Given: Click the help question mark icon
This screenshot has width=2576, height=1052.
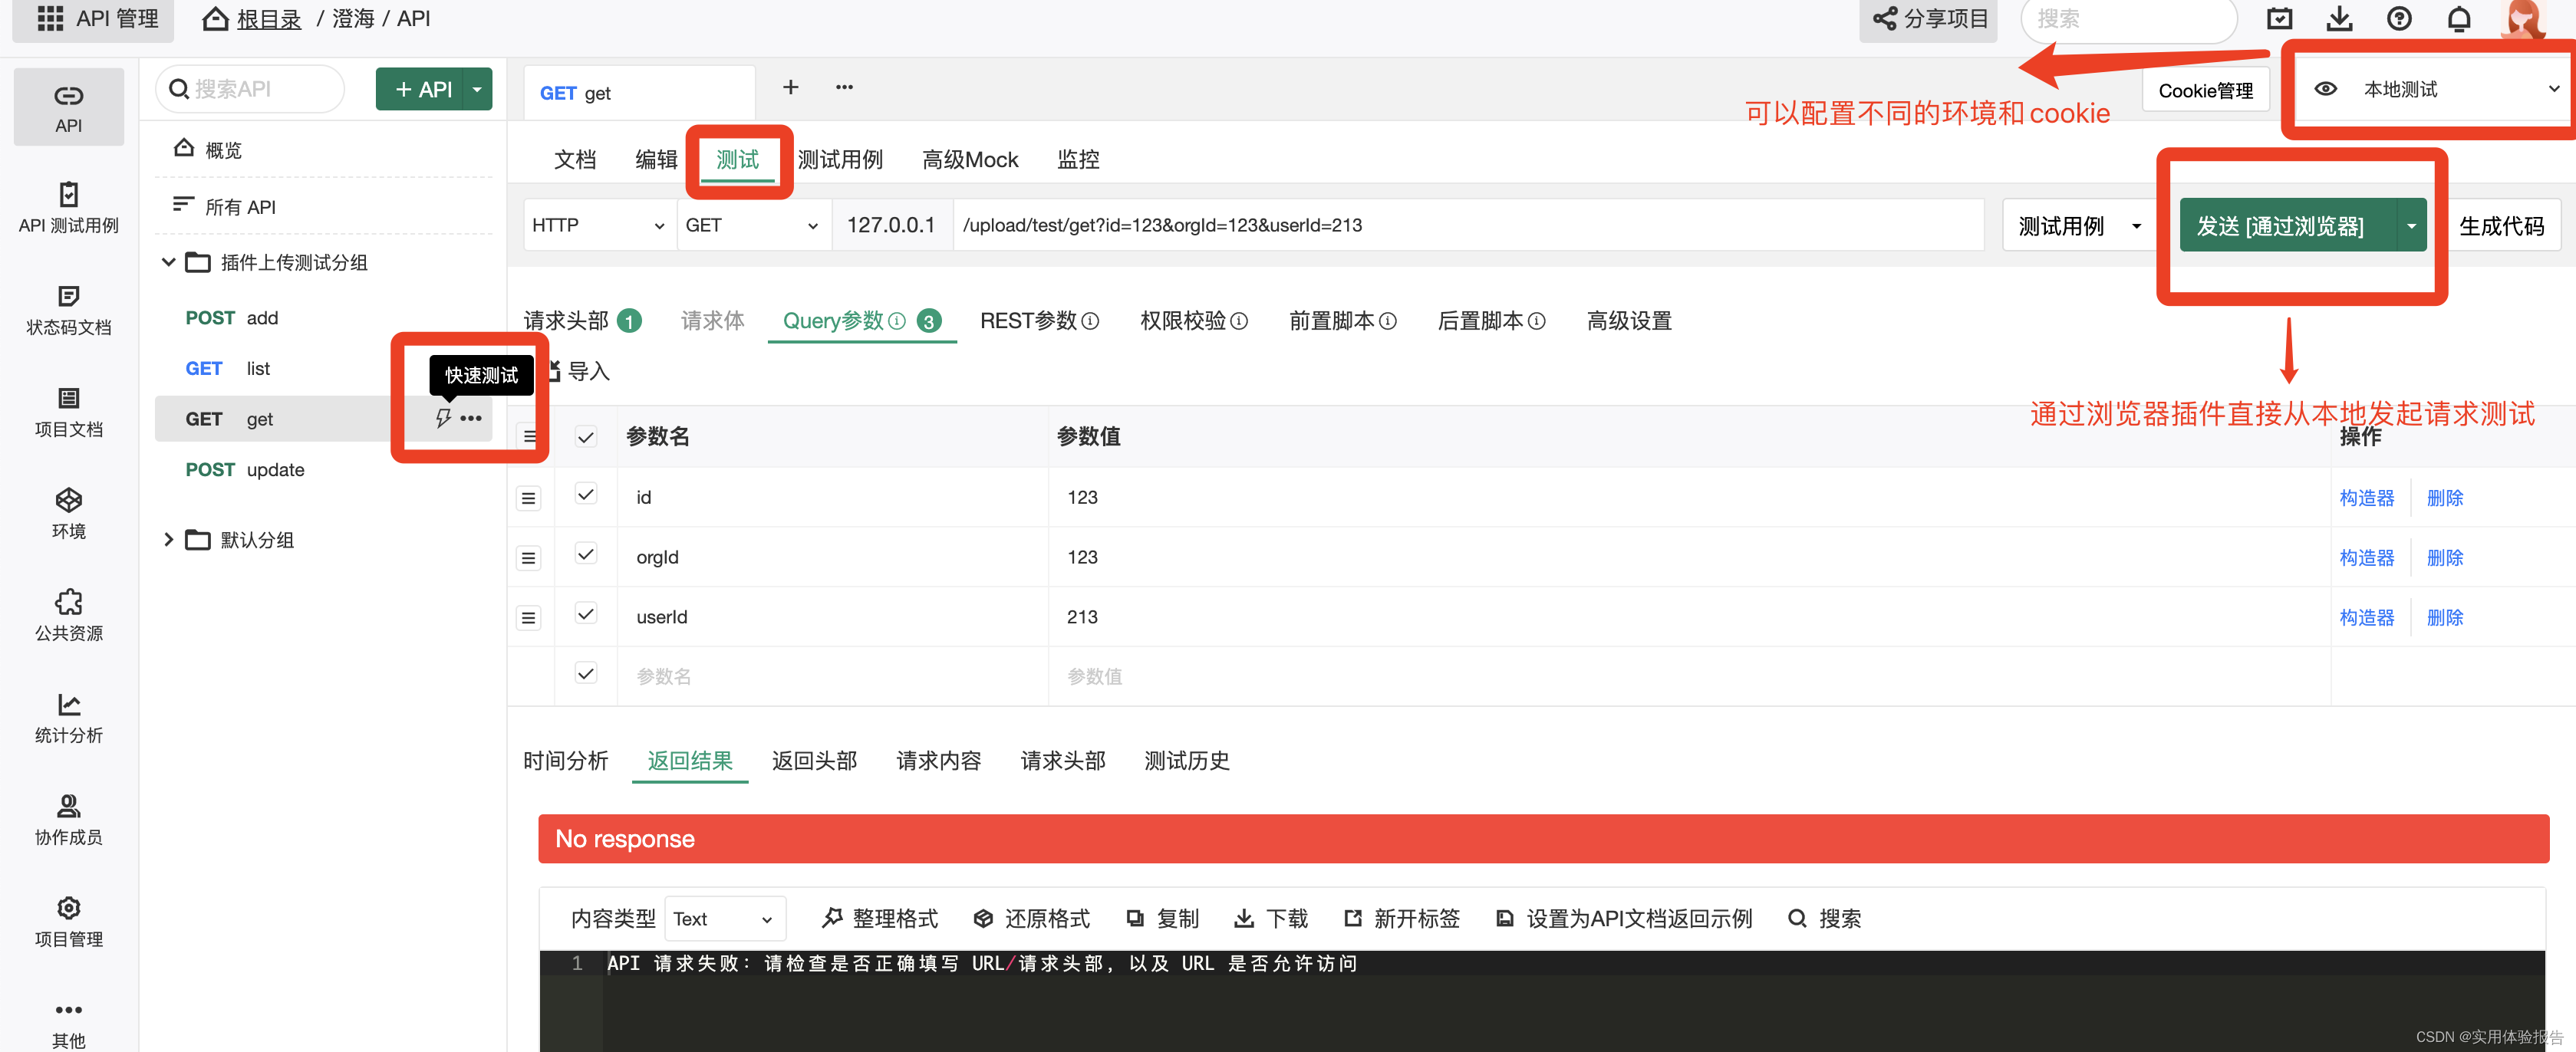Looking at the screenshot, I should click(2399, 19).
